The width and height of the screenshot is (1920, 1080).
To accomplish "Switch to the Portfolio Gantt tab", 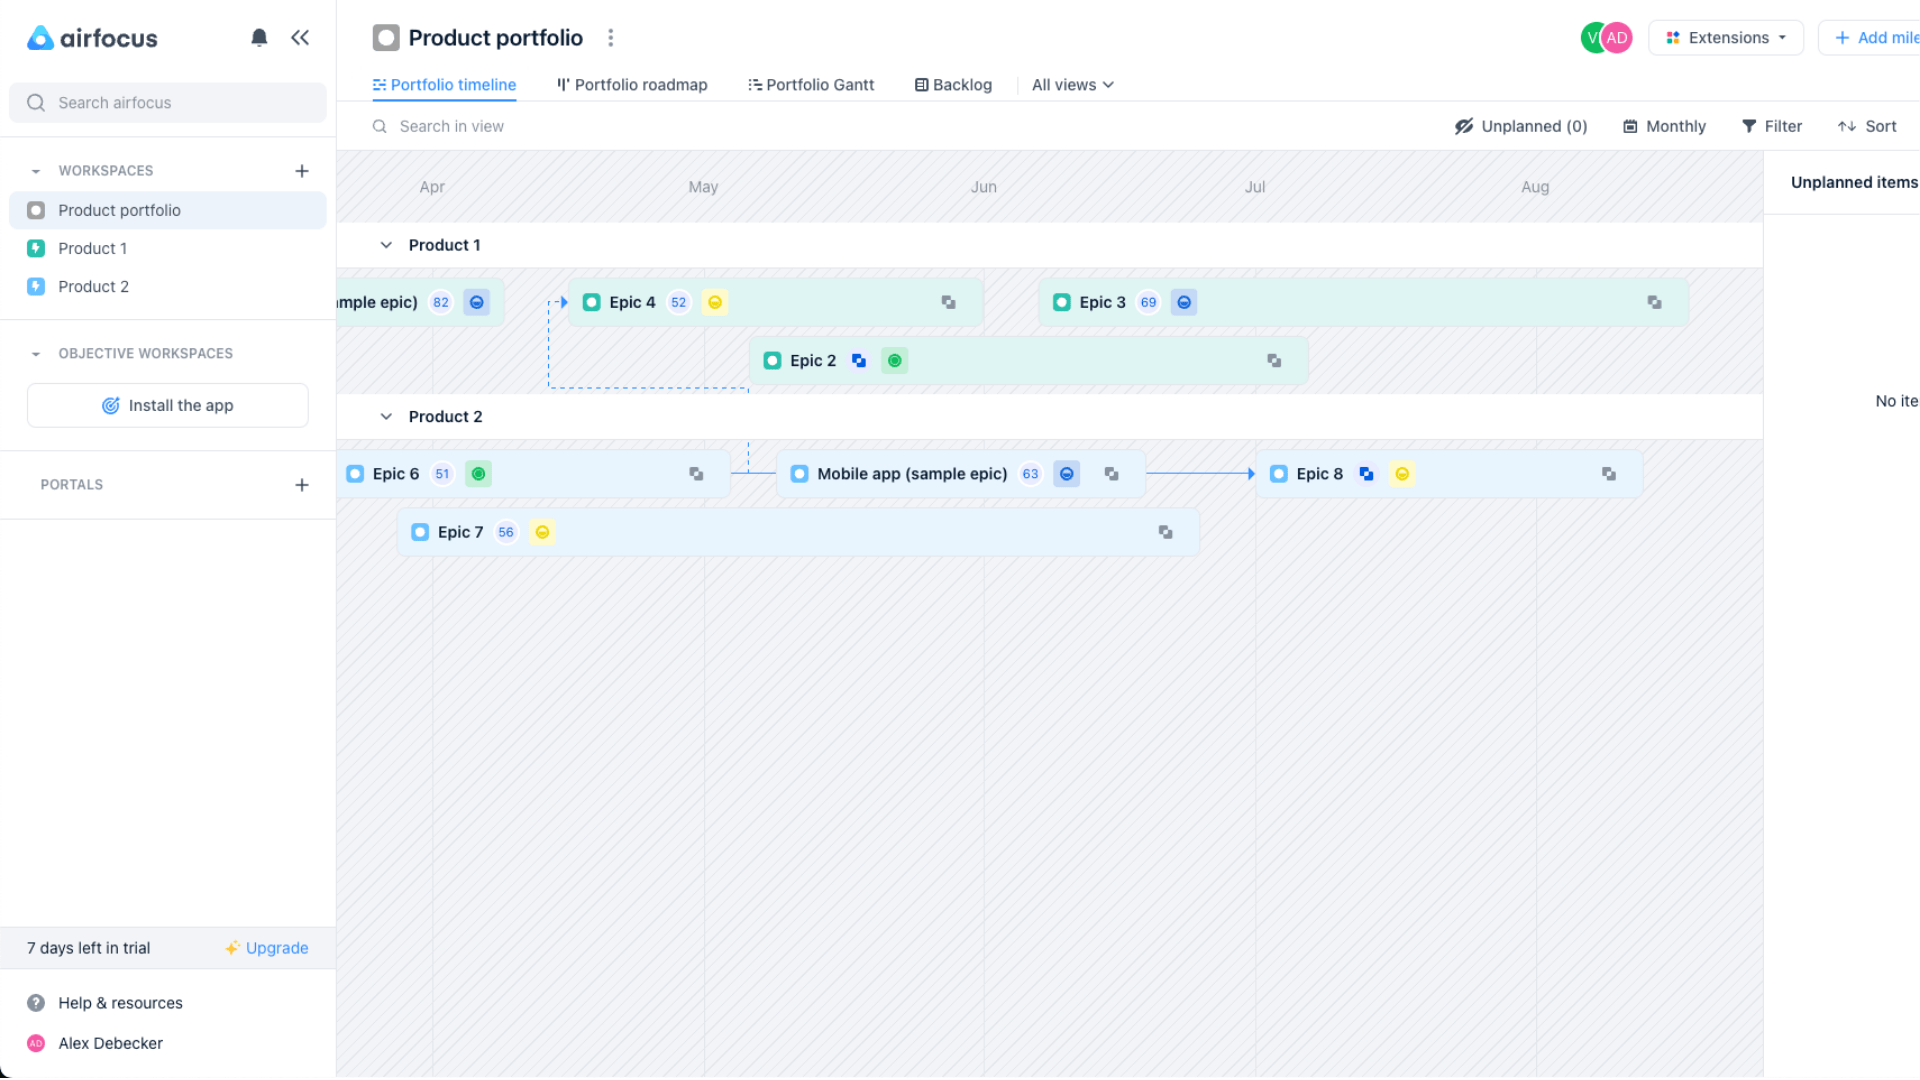I will [x=811, y=85].
